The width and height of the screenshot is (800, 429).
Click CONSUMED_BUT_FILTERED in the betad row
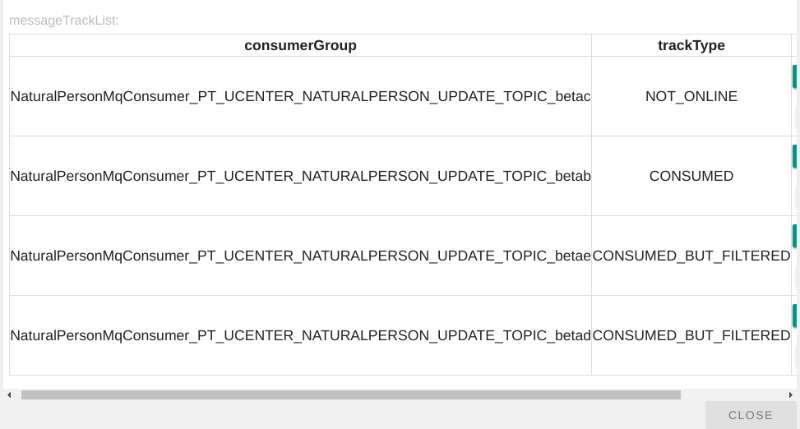(x=691, y=336)
